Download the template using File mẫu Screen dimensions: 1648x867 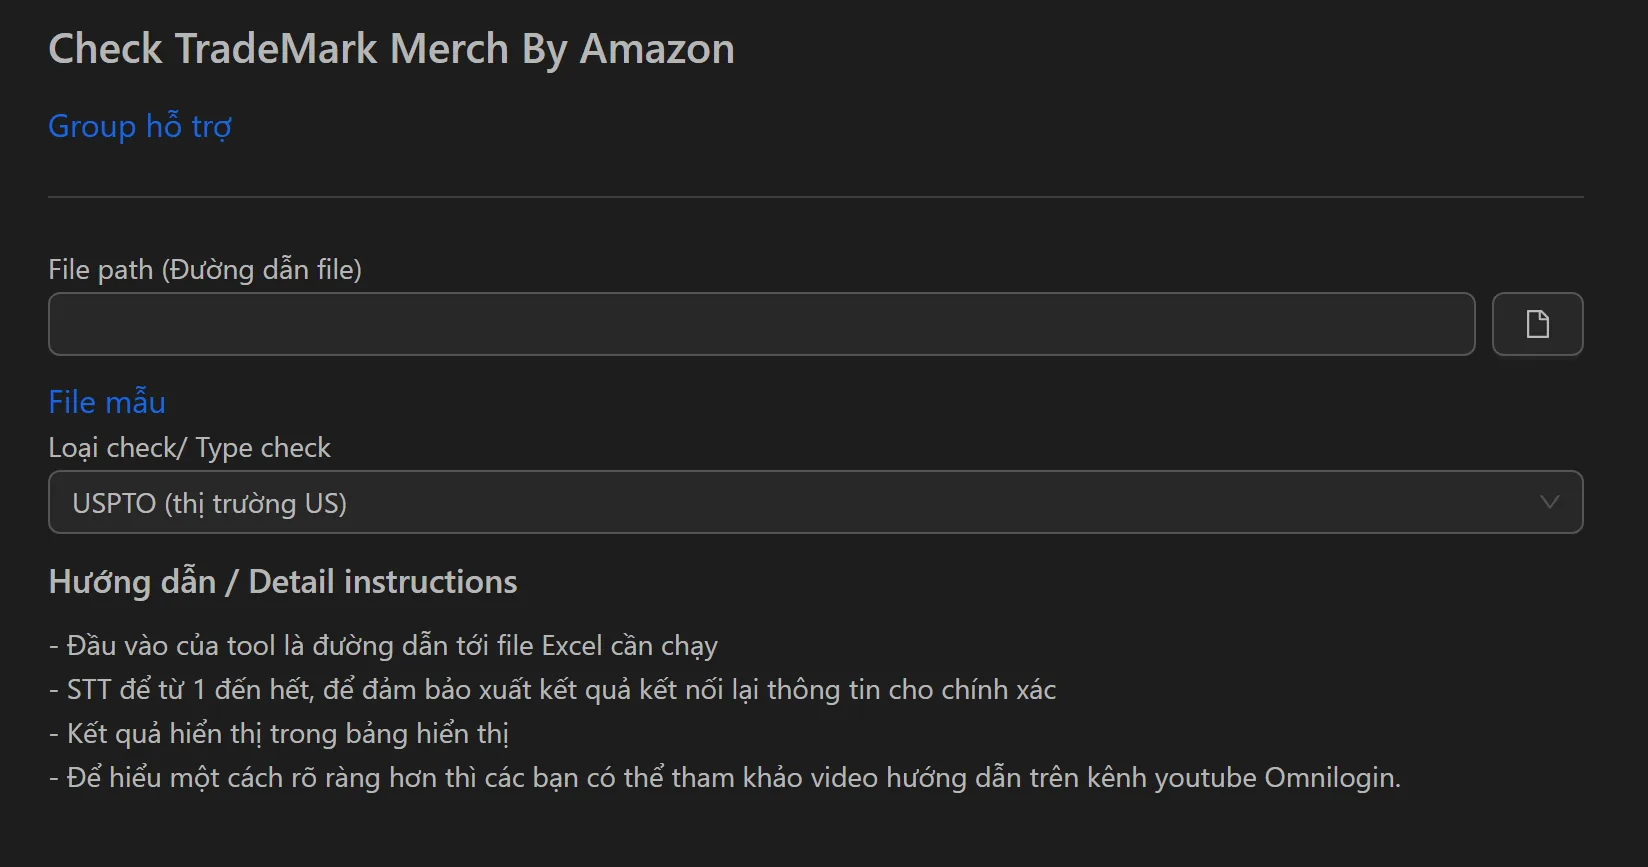click(106, 401)
